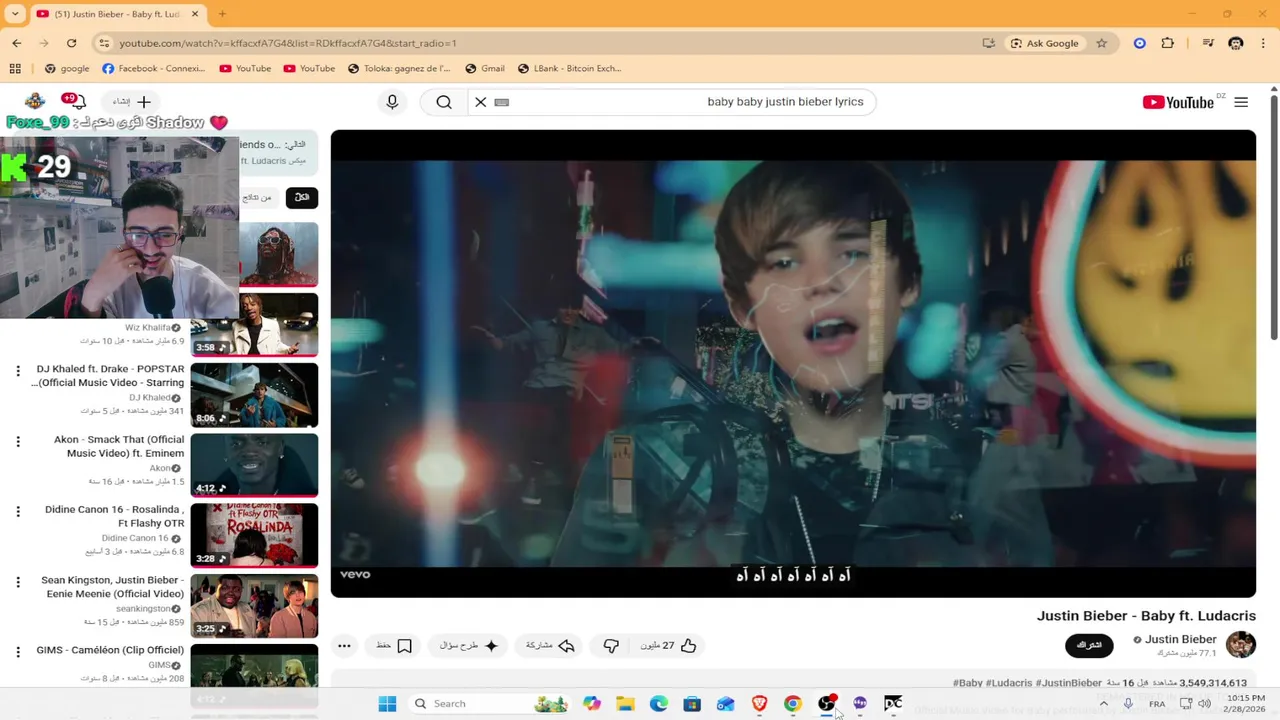Open Gmail bookmark
This screenshot has width=1280, height=720.
point(485,68)
